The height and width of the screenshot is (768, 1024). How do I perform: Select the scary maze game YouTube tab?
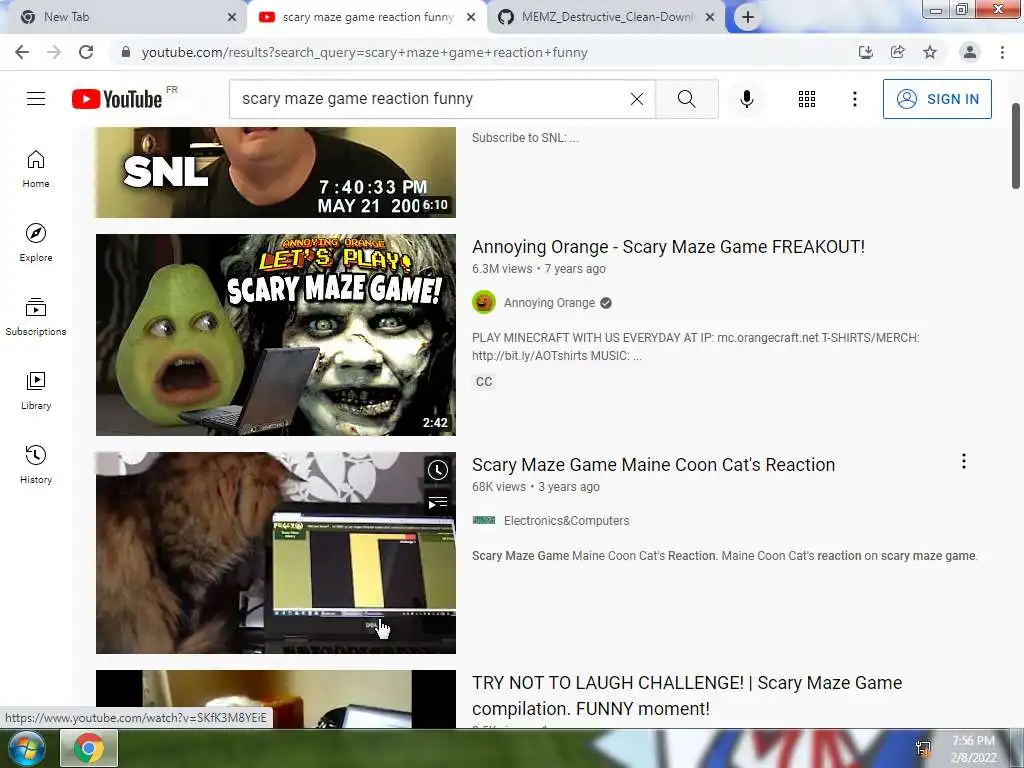pos(368,17)
